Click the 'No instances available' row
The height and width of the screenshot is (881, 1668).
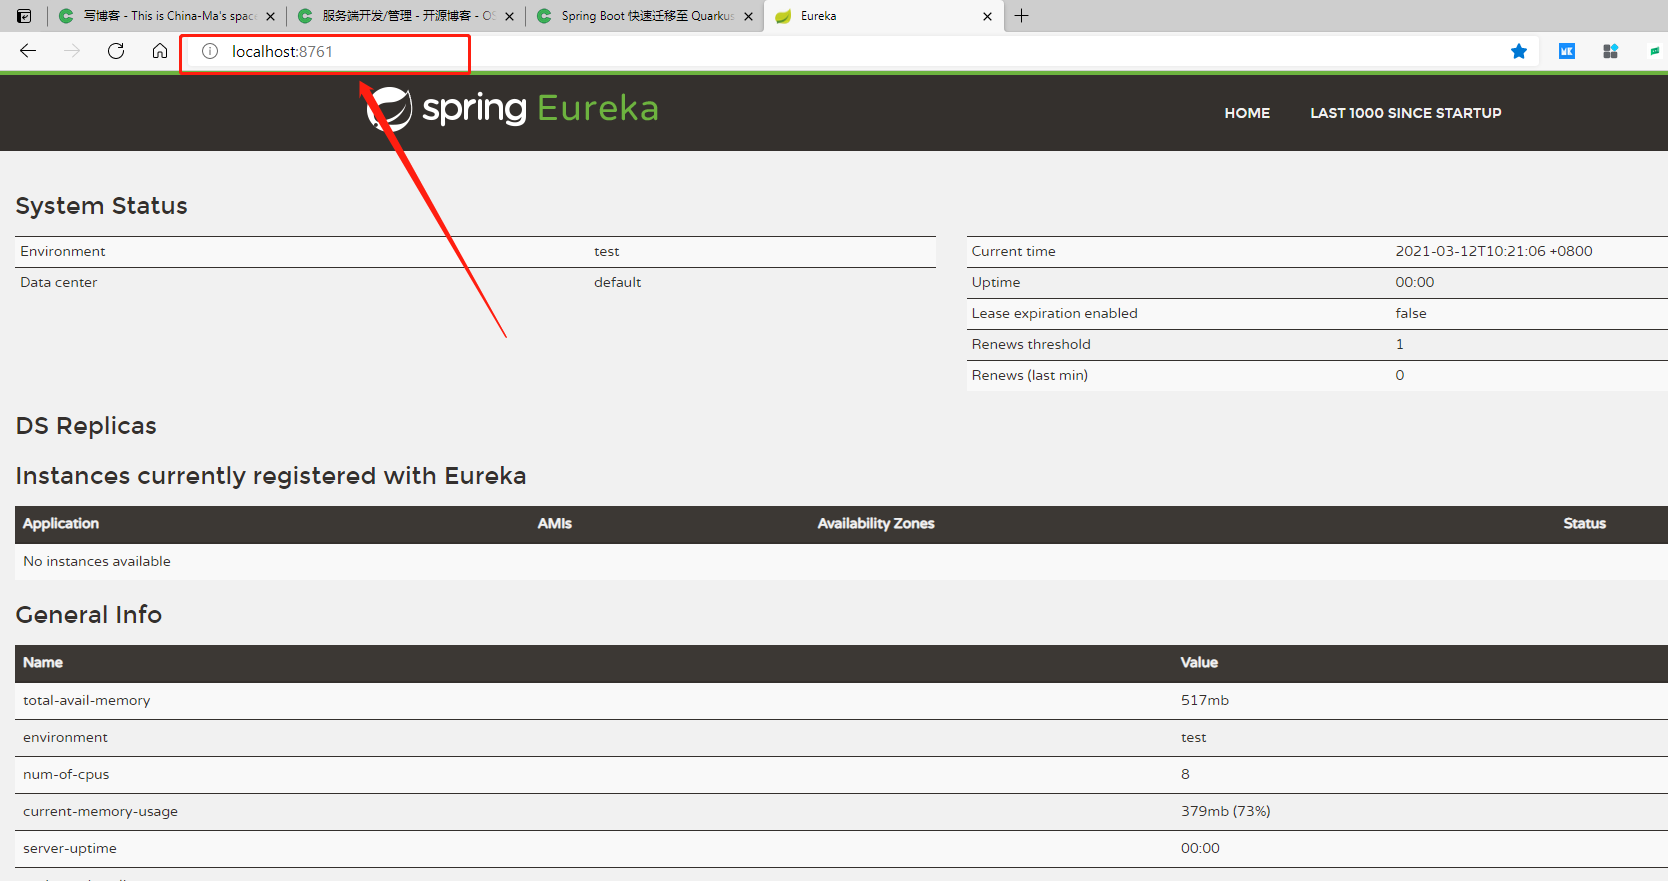coord(841,562)
